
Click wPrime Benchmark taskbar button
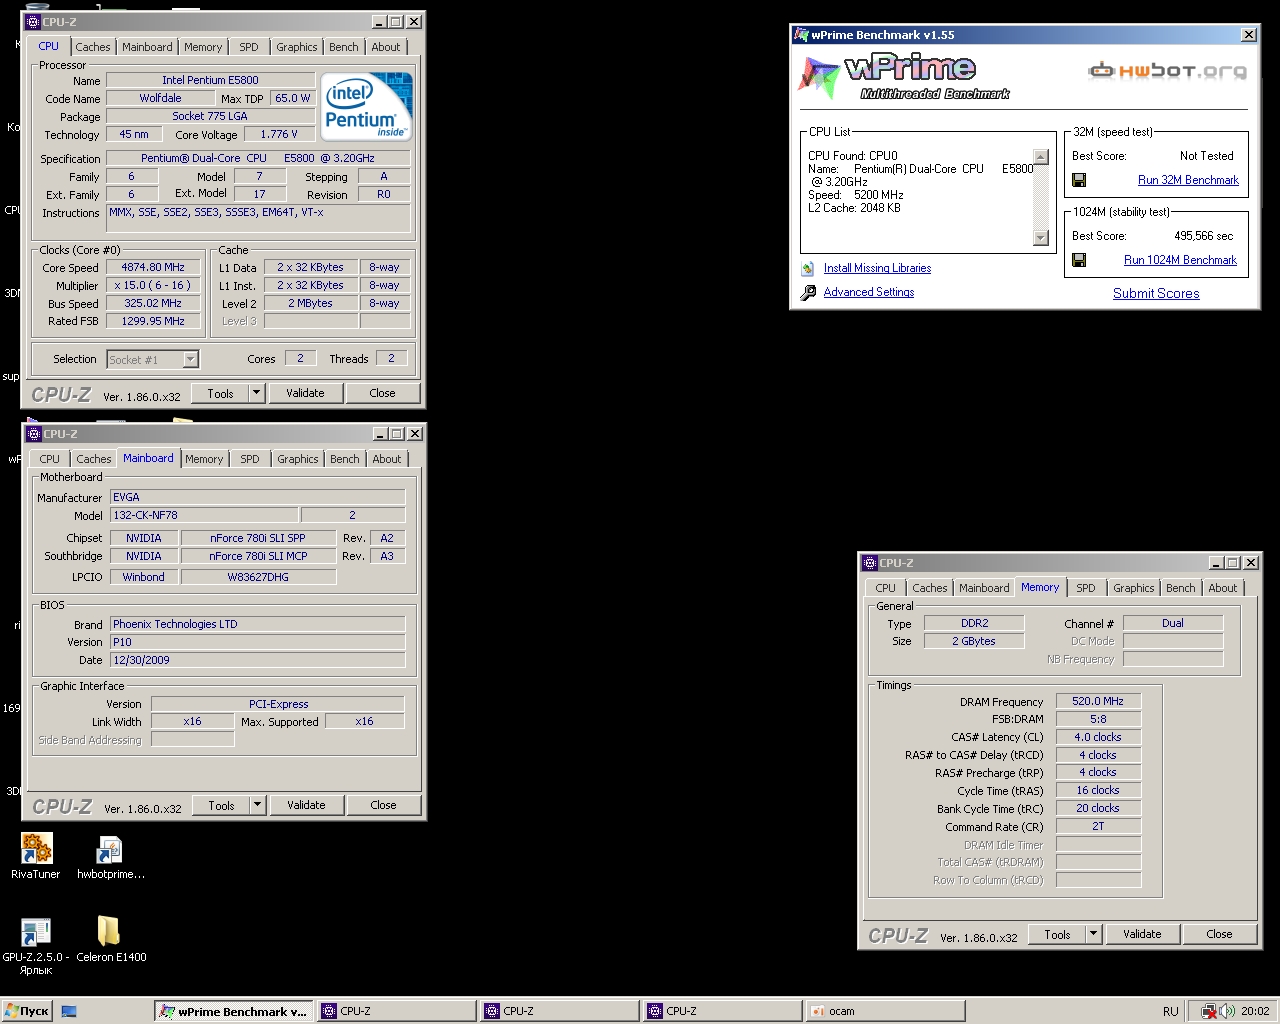[235, 1011]
